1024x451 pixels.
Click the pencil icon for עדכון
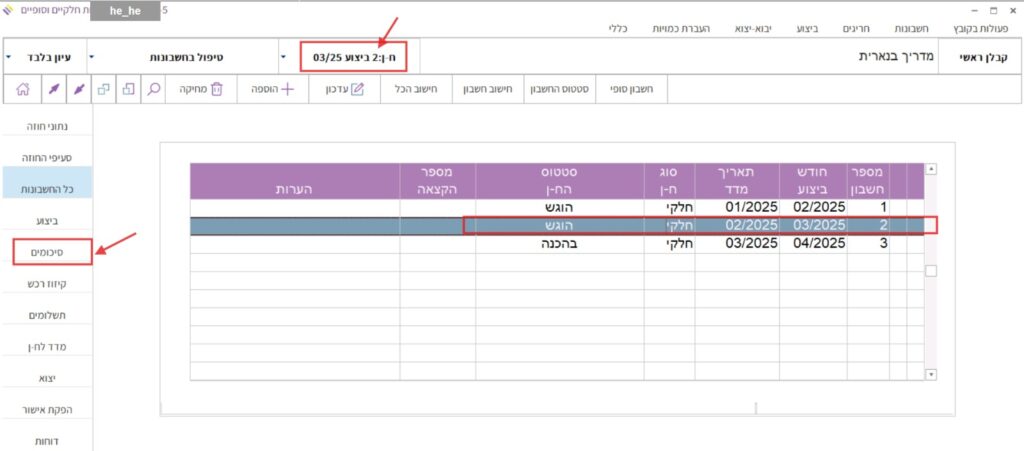(358, 89)
